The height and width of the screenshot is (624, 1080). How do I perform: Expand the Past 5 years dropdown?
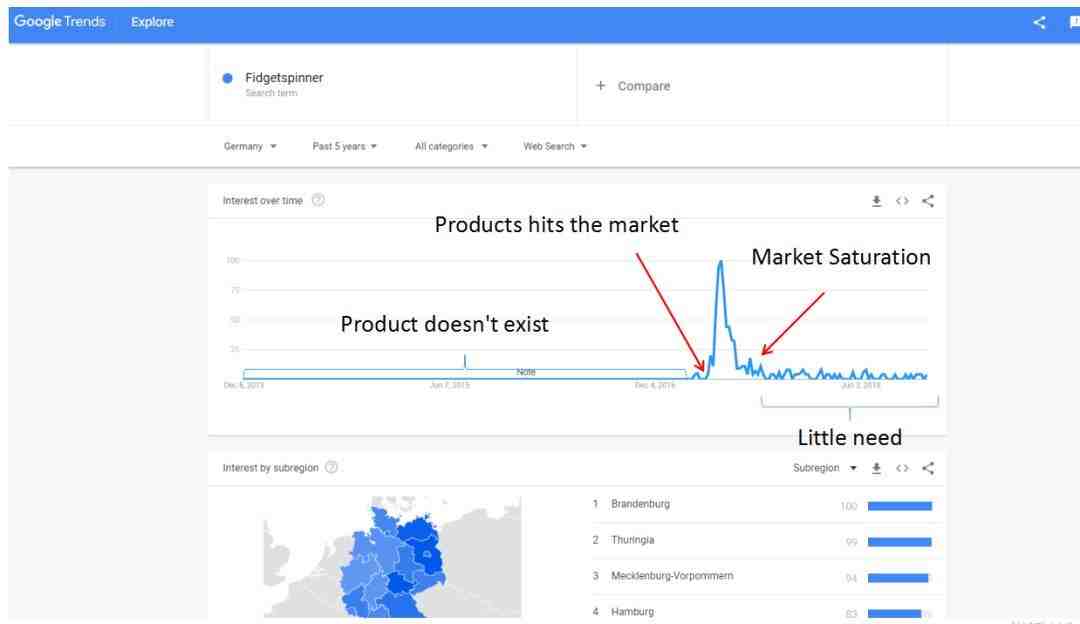point(345,146)
